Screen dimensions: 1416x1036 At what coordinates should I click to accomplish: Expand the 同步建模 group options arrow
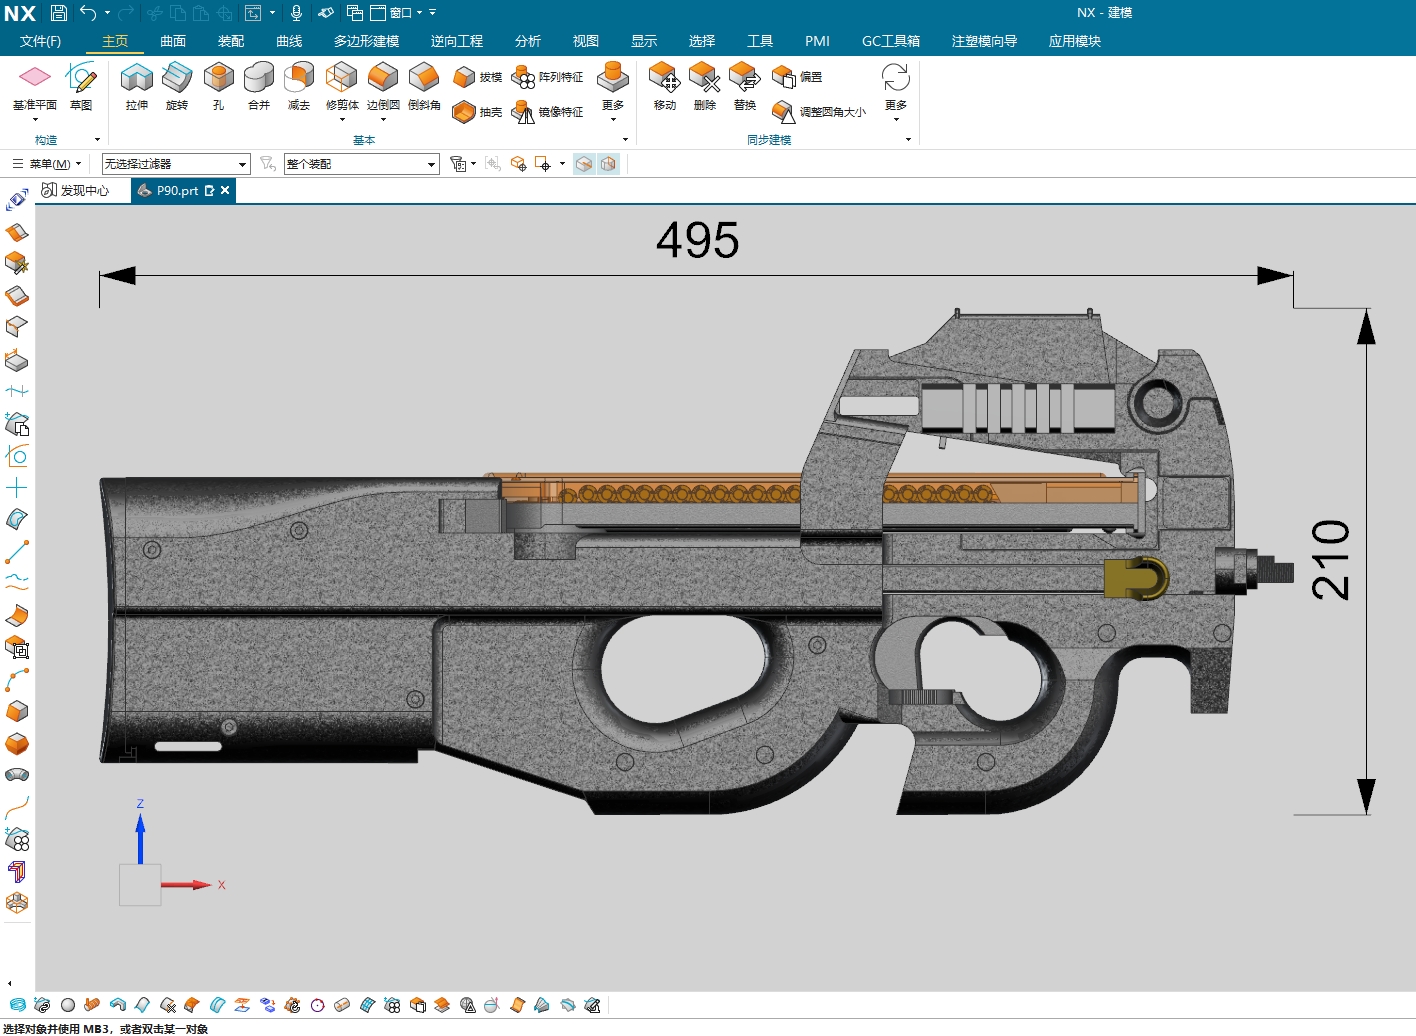(908, 140)
